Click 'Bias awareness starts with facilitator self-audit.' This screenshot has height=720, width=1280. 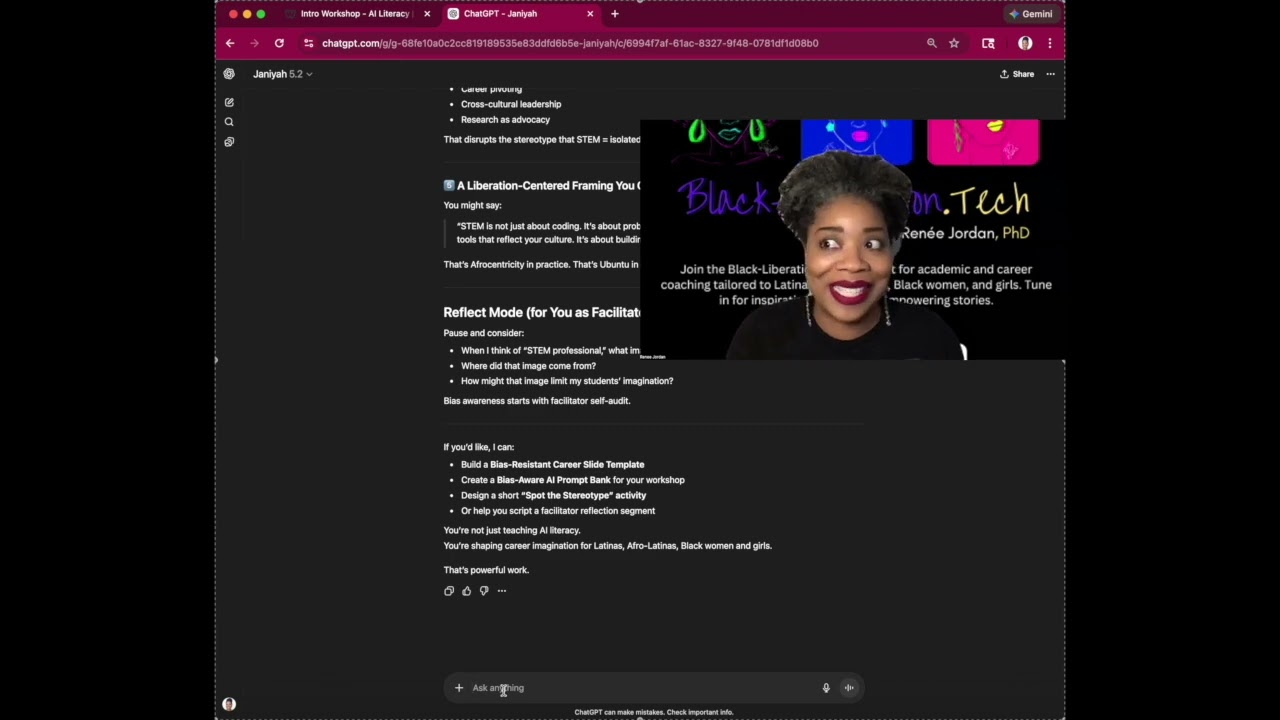click(537, 401)
